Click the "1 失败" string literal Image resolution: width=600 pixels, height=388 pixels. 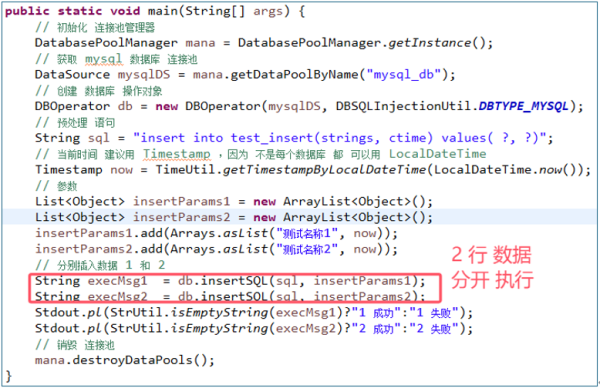coord(434,313)
